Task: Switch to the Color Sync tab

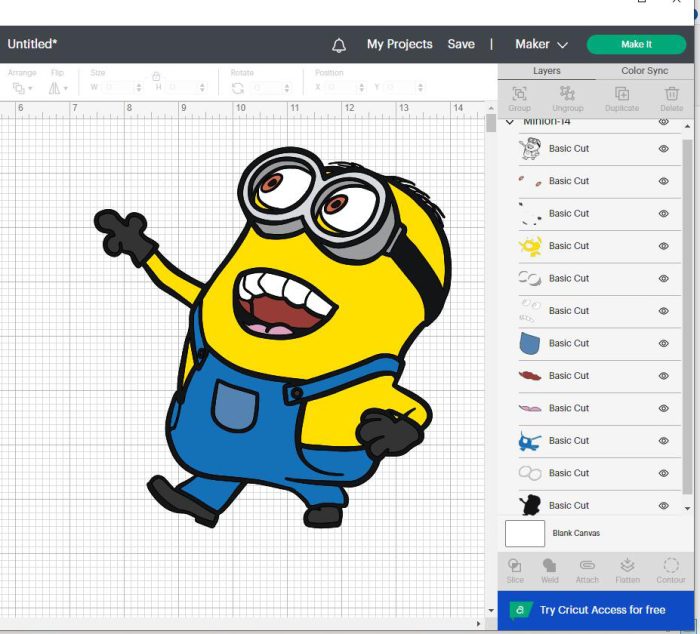Action: [644, 71]
